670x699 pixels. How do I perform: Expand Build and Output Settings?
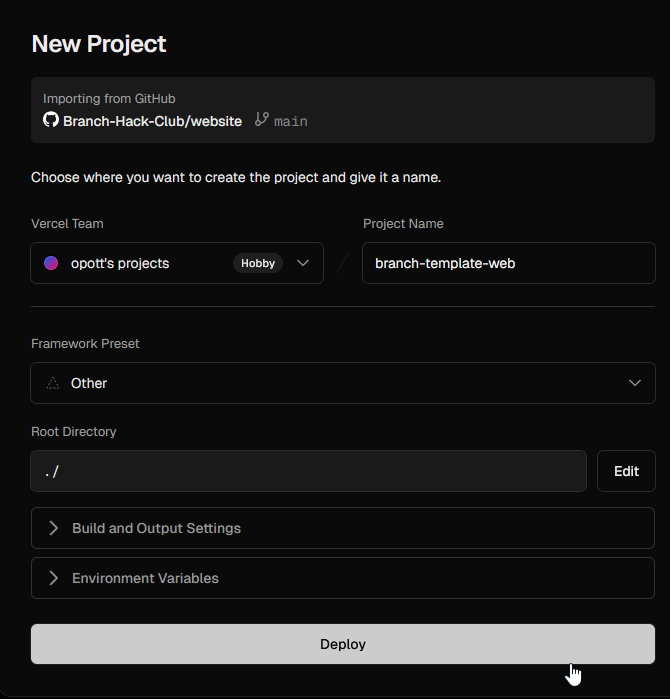(343, 528)
